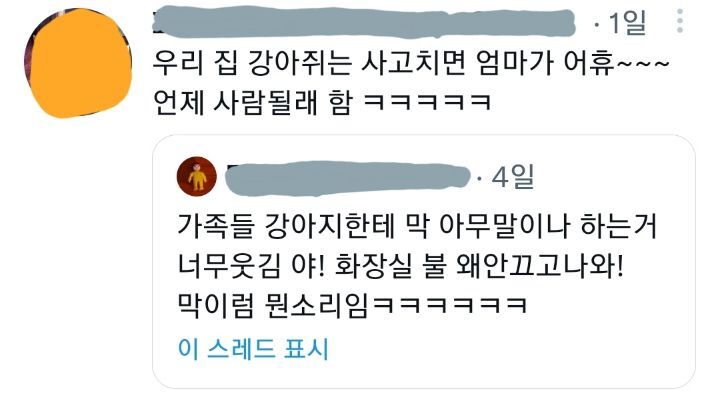This screenshot has width=720, height=409.
Task: Click the 'ㅋㅋㅋㅋㅋㅋ' laughter in quoted tweet
Action: point(450,305)
